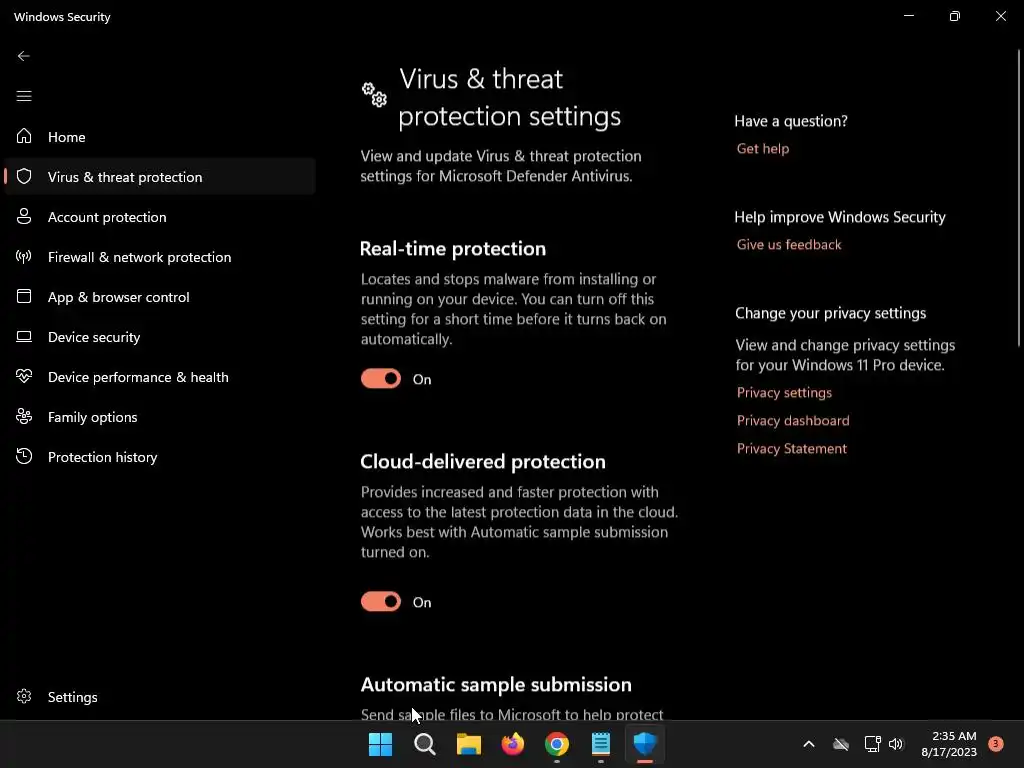This screenshot has width=1024, height=768.
Task: Click the App & browser control window icon
Action: tap(24, 296)
